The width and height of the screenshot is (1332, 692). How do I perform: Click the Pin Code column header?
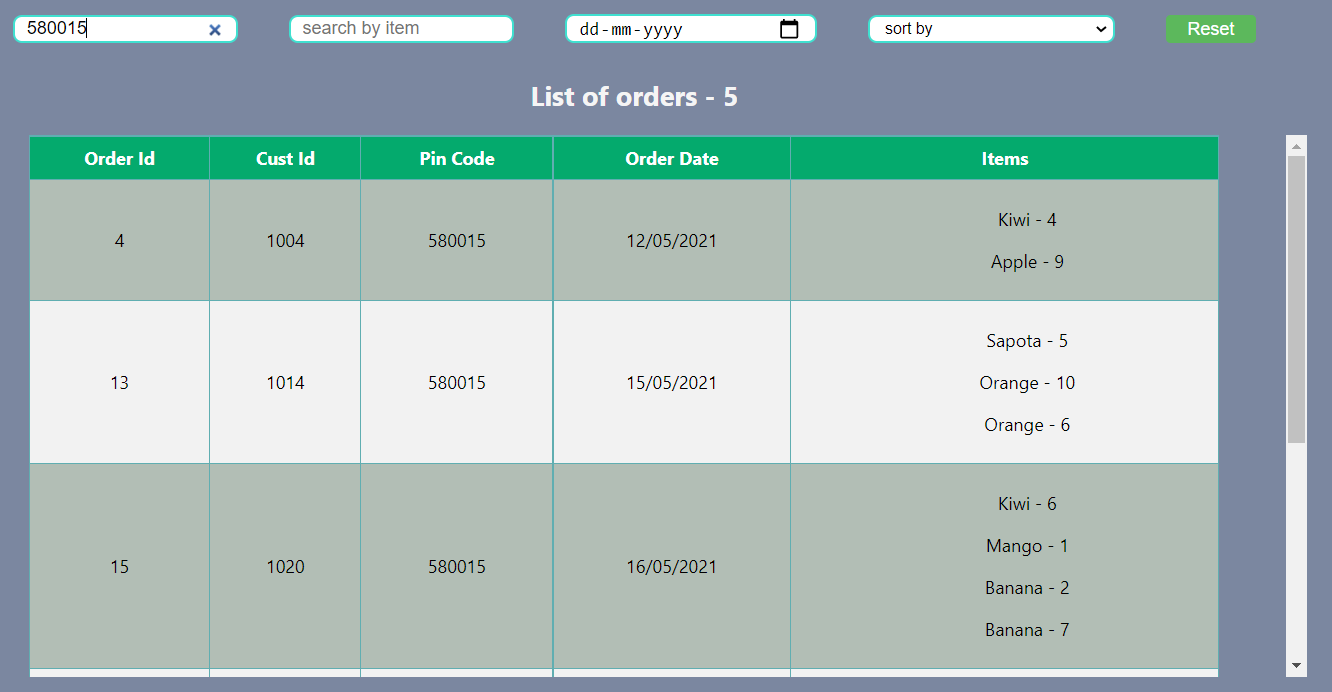[x=457, y=158]
